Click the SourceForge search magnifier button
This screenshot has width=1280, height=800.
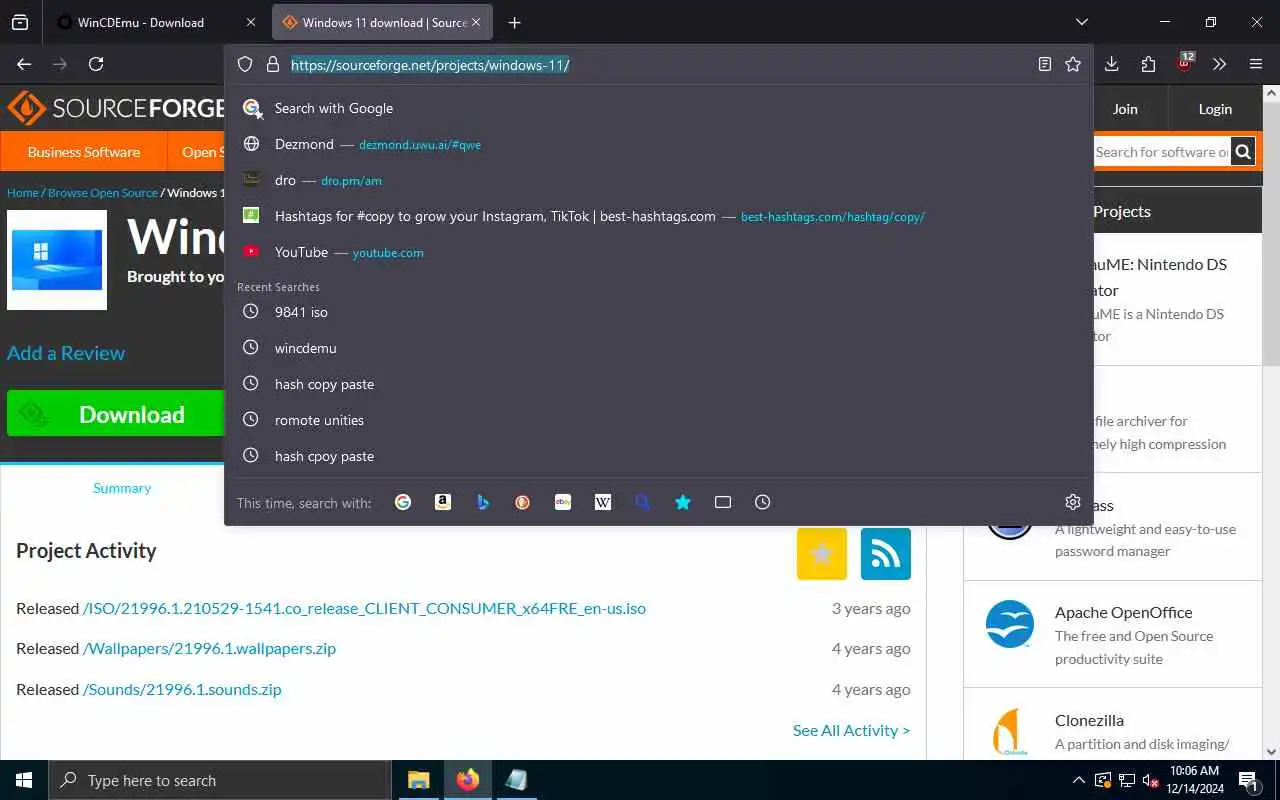[x=1243, y=152]
